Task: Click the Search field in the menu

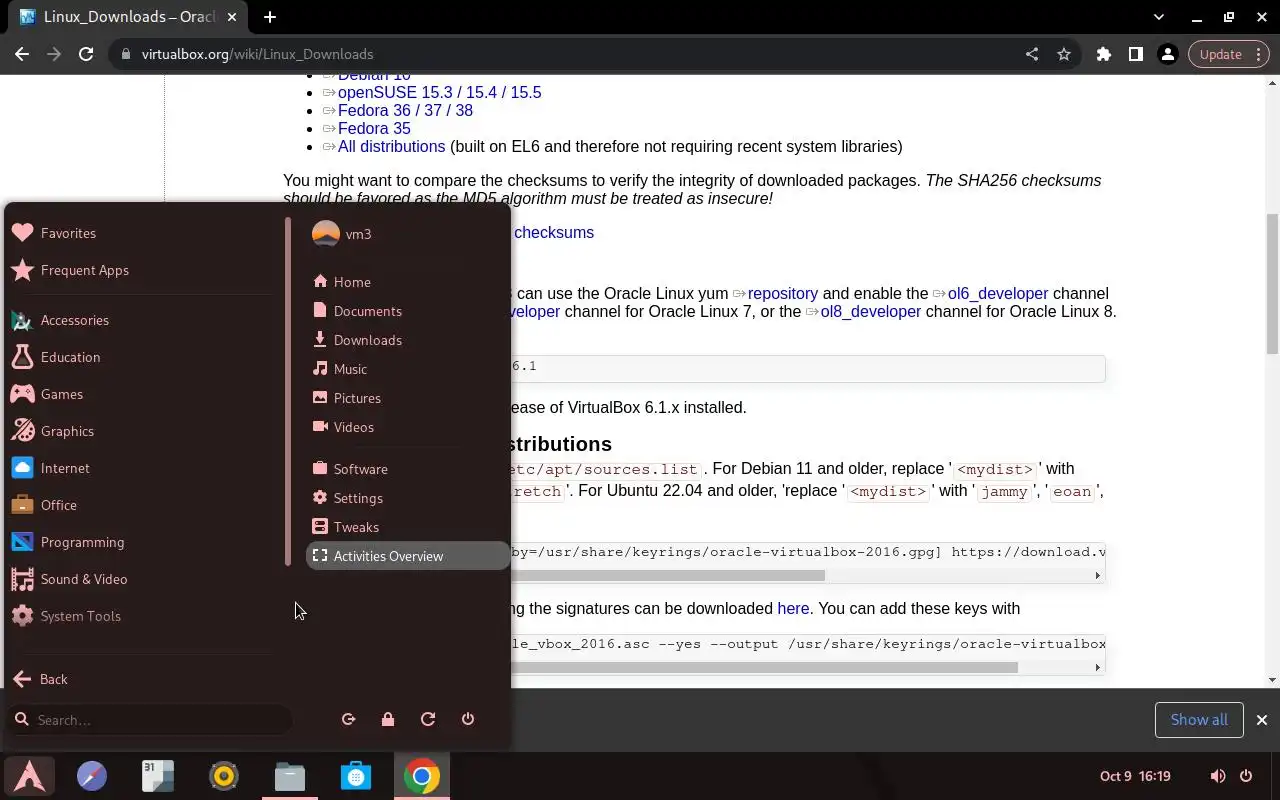Action: point(150,720)
